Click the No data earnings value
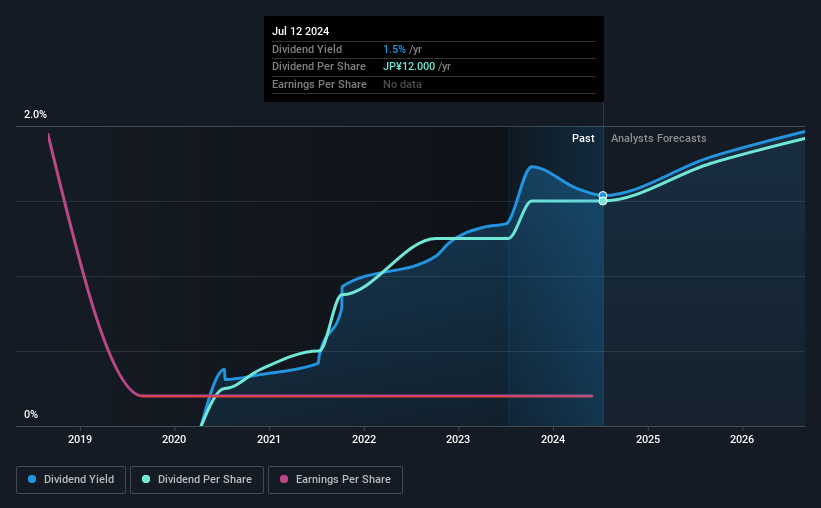The height and width of the screenshot is (508, 821). [x=402, y=84]
